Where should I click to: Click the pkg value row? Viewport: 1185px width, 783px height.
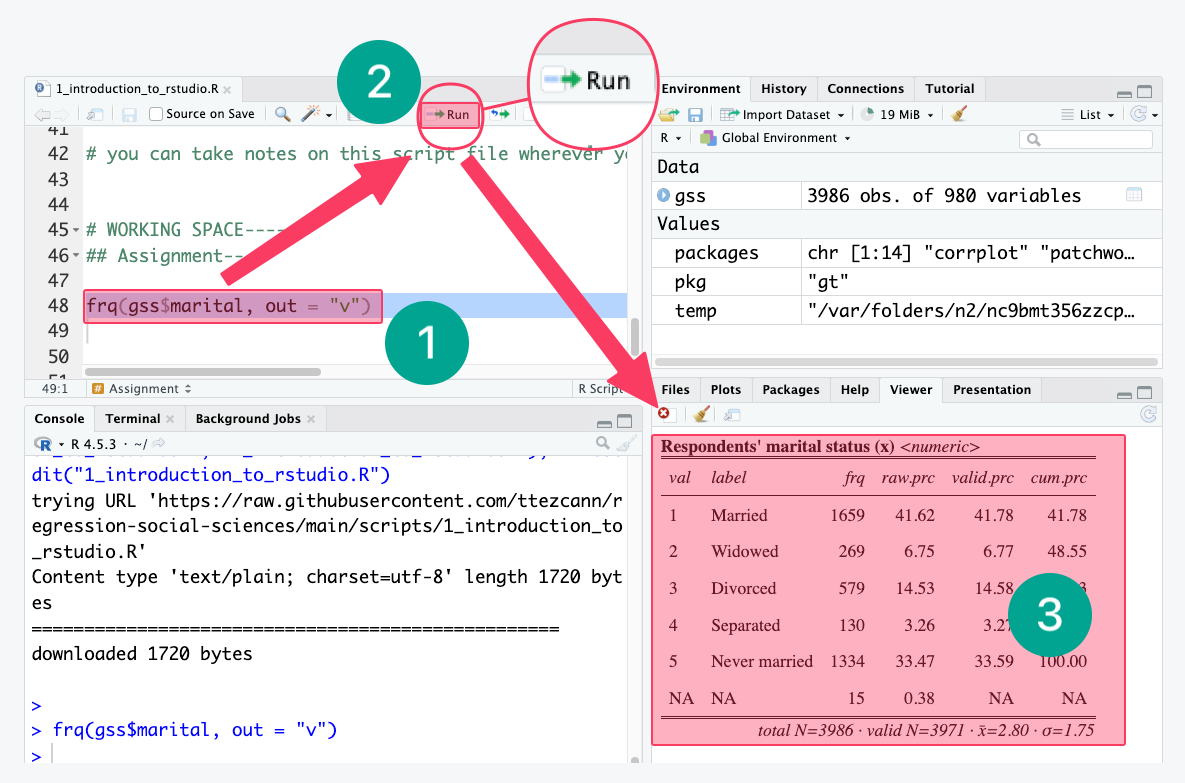(x=907, y=282)
